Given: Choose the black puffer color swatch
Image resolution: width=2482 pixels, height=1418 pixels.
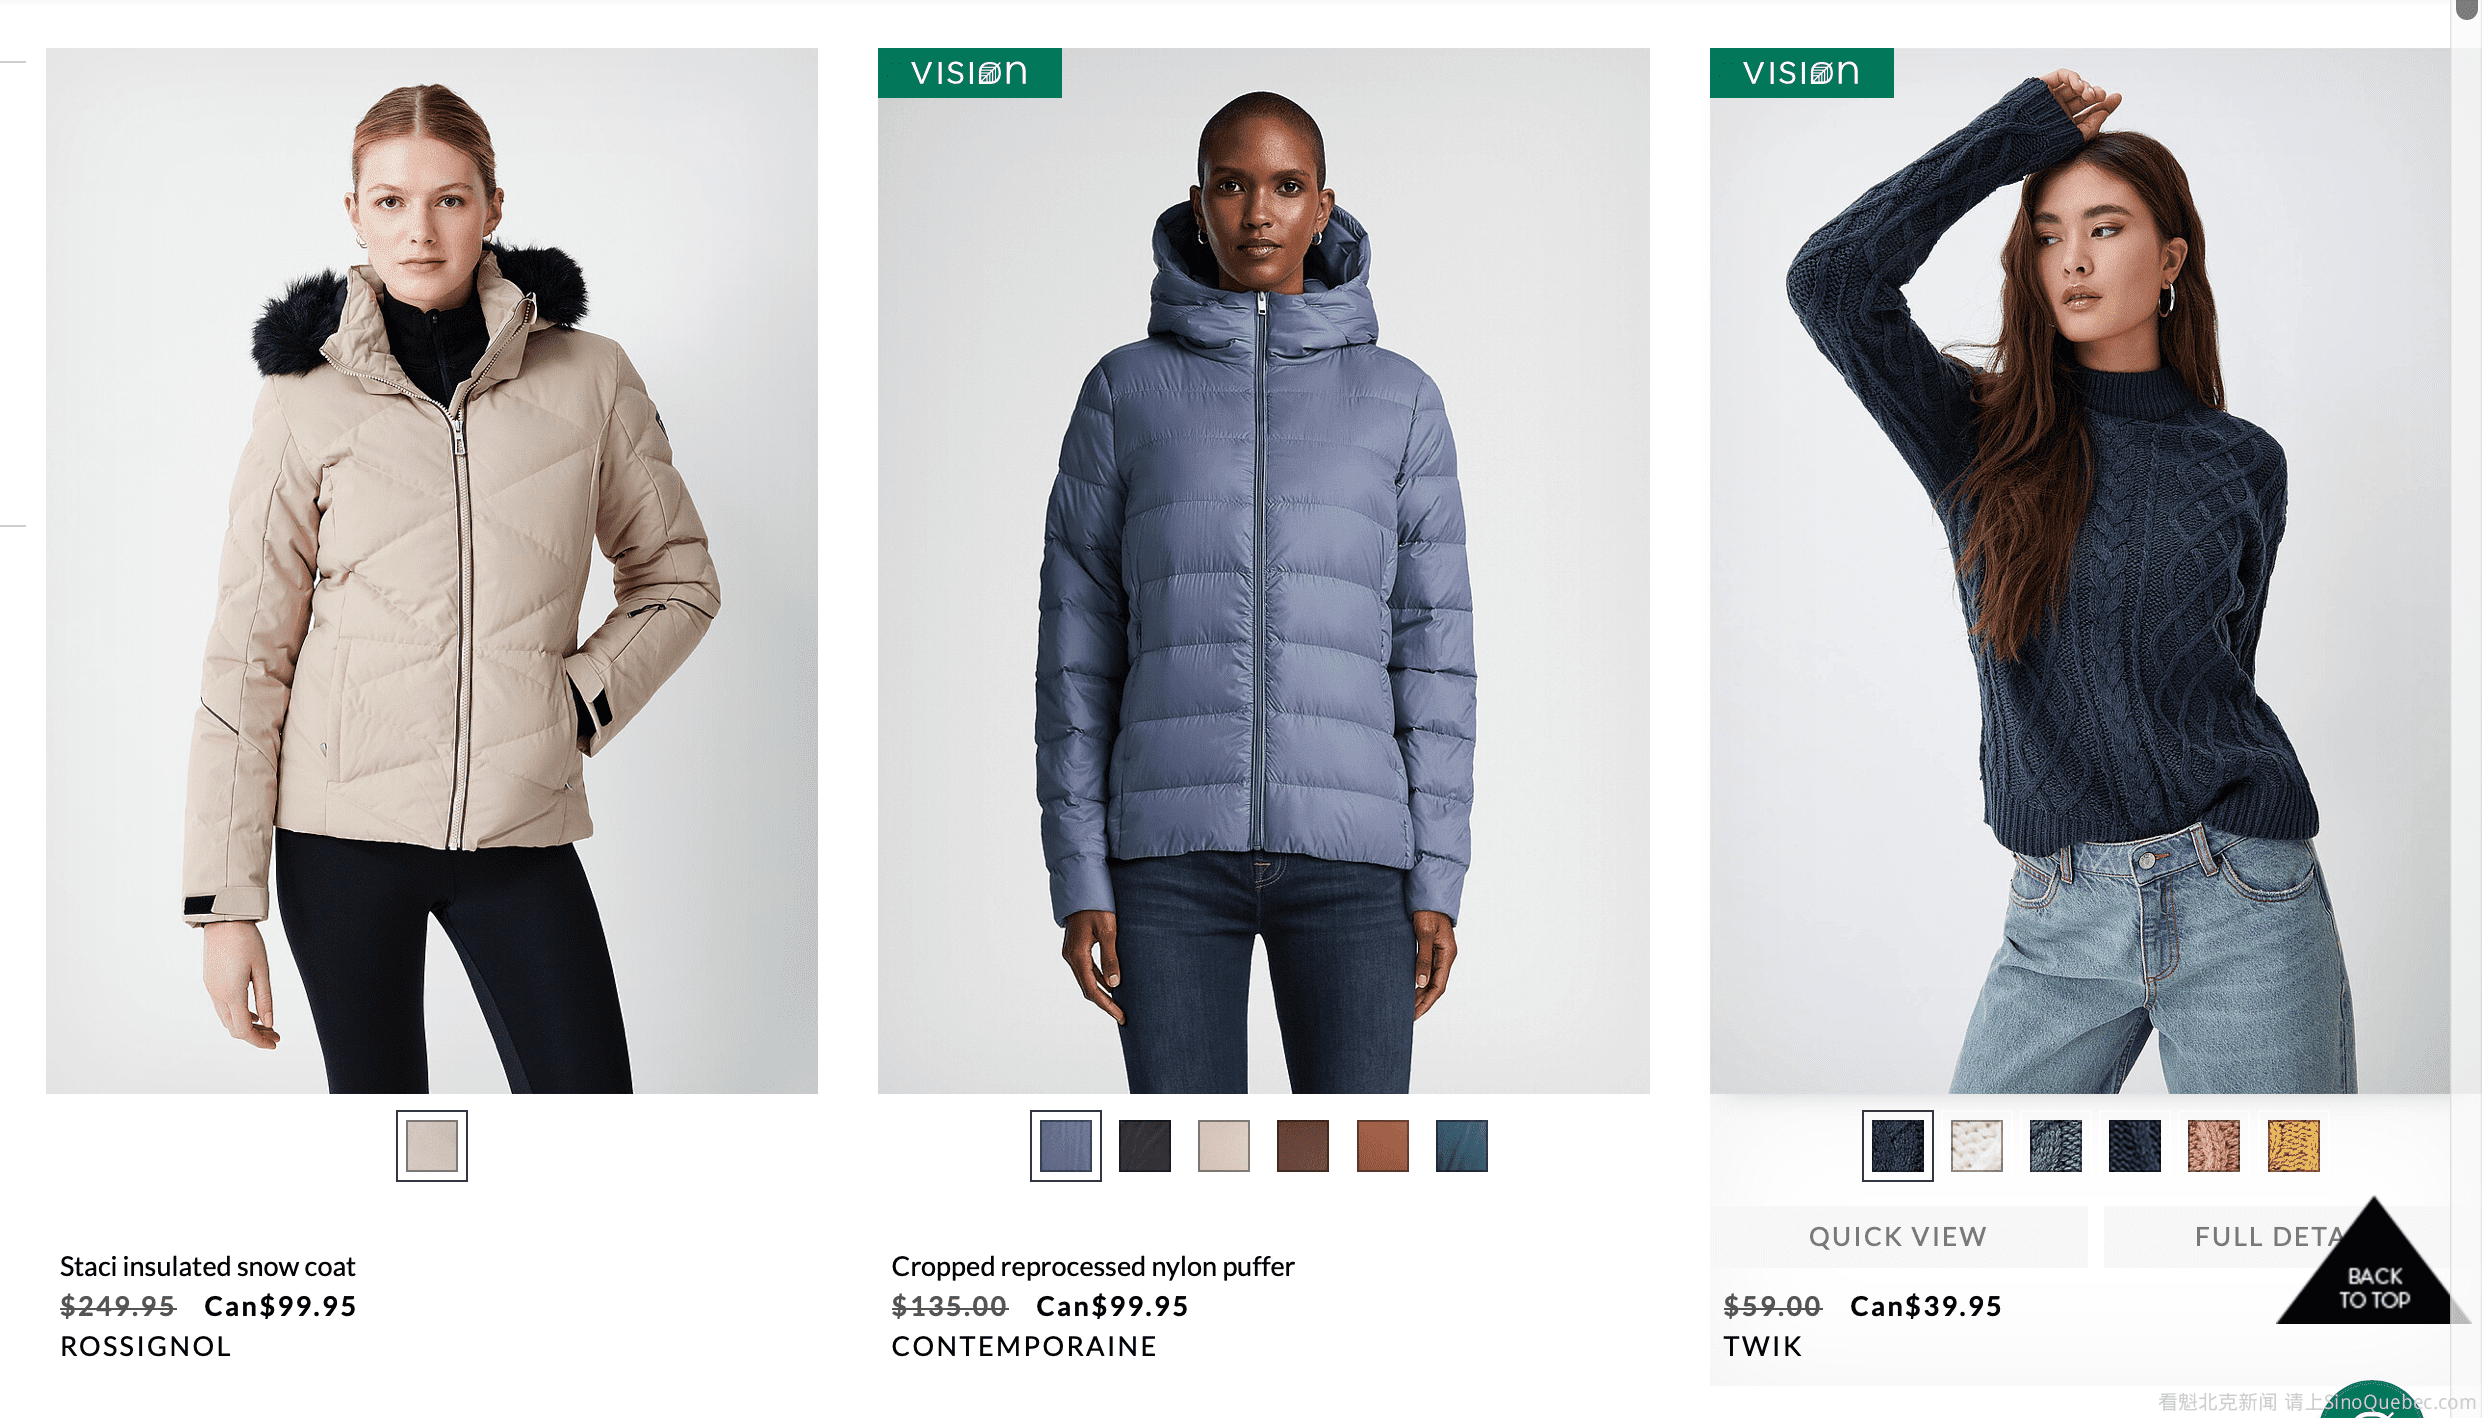Looking at the screenshot, I should pyautogui.click(x=1144, y=1146).
